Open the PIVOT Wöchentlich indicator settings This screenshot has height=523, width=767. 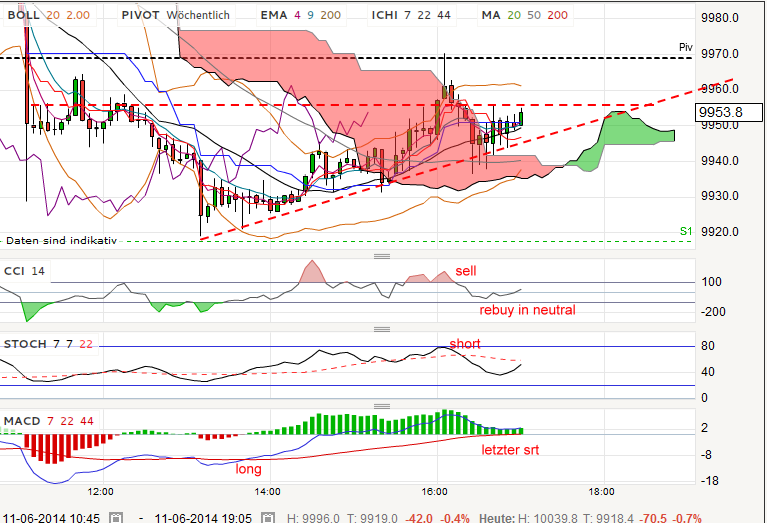pos(176,15)
